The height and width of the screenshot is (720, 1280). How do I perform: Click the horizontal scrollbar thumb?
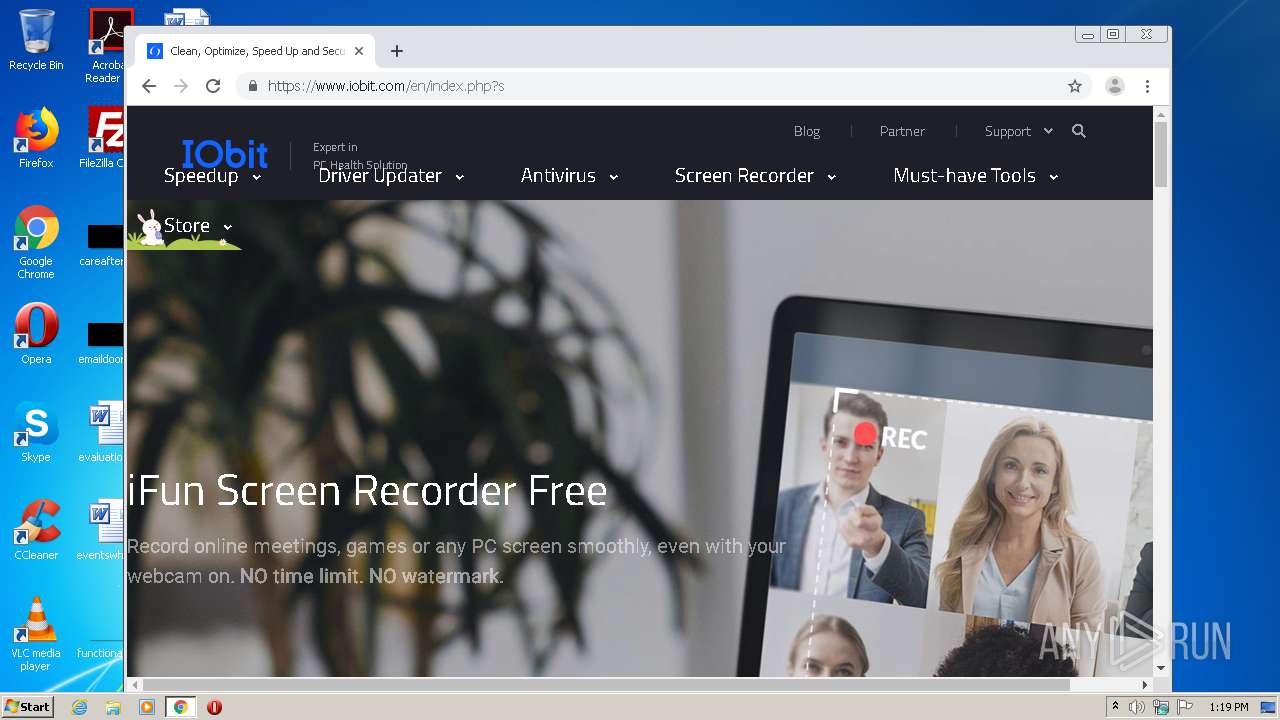(x=606, y=685)
